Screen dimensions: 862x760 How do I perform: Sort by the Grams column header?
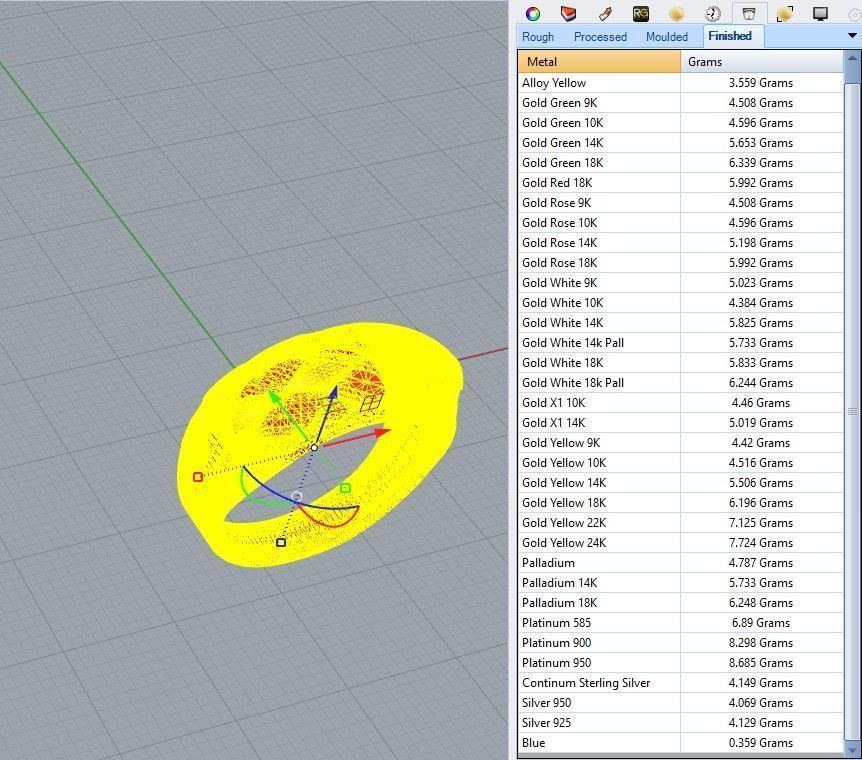click(761, 62)
